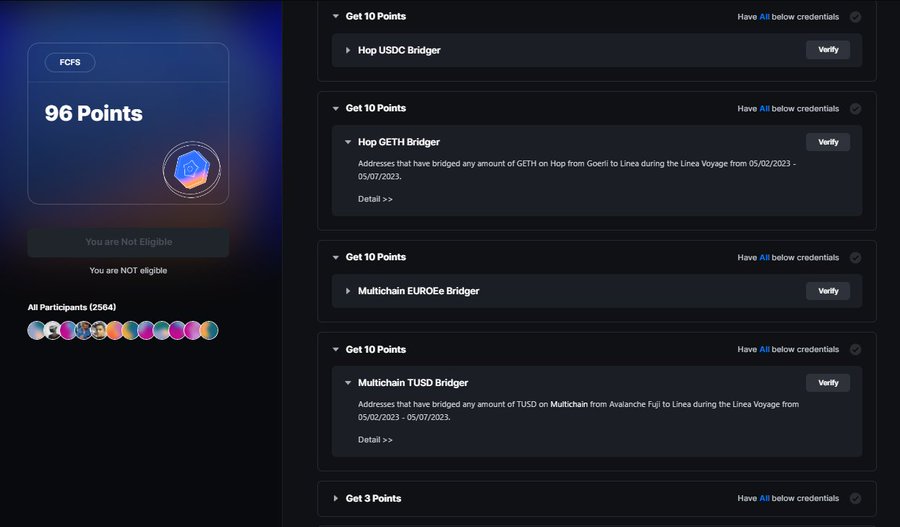Verify the Hop GETH Bridger credential
The height and width of the screenshot is (527, 900).
click(828, 142)
